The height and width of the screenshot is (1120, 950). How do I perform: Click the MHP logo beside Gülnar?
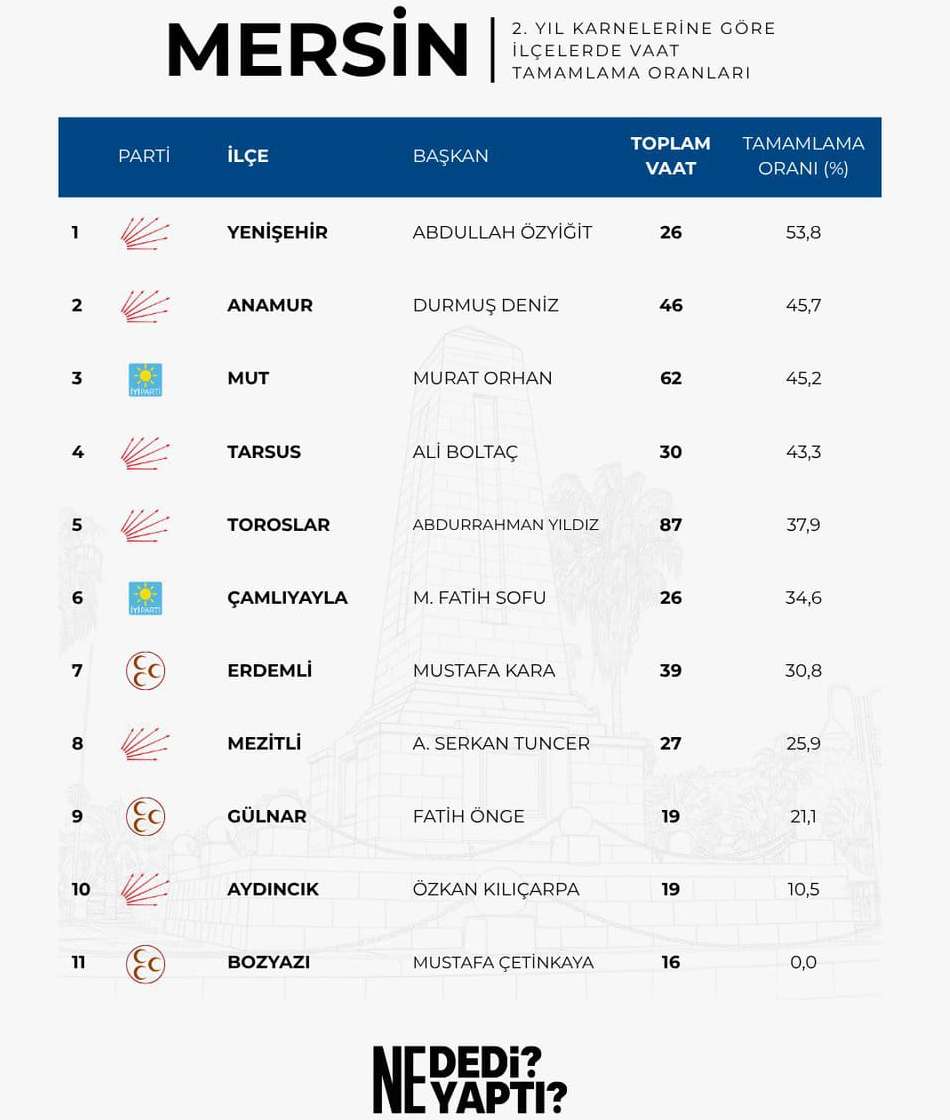click(145, 816)
